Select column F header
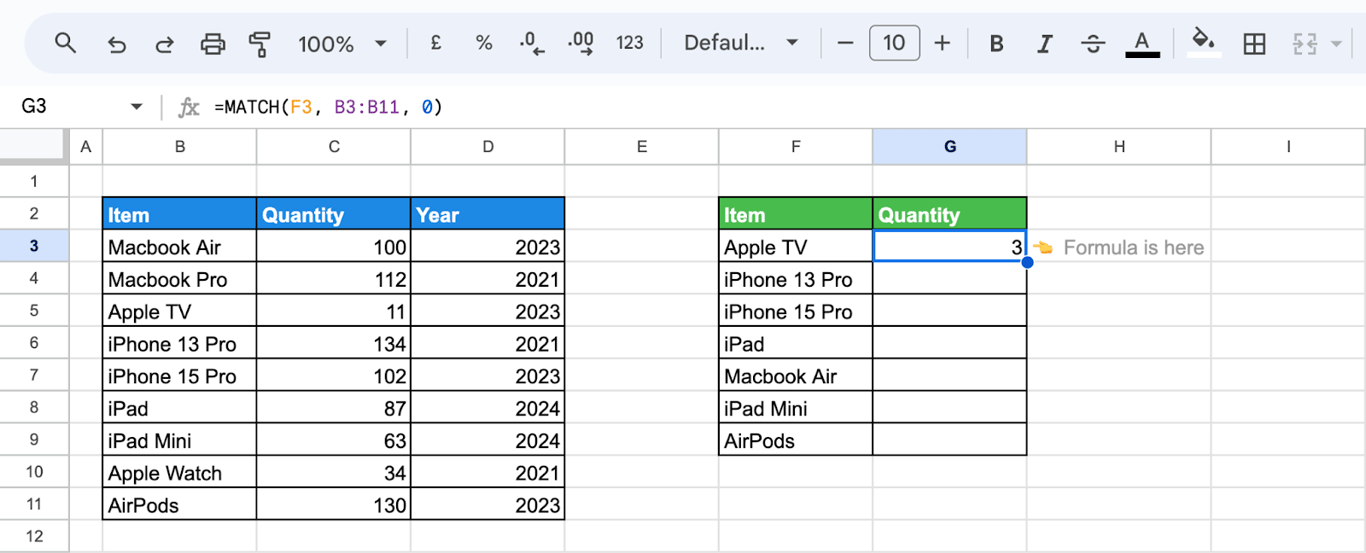The height and width of the screenshot is (553, 1366). tap(796, 147)
